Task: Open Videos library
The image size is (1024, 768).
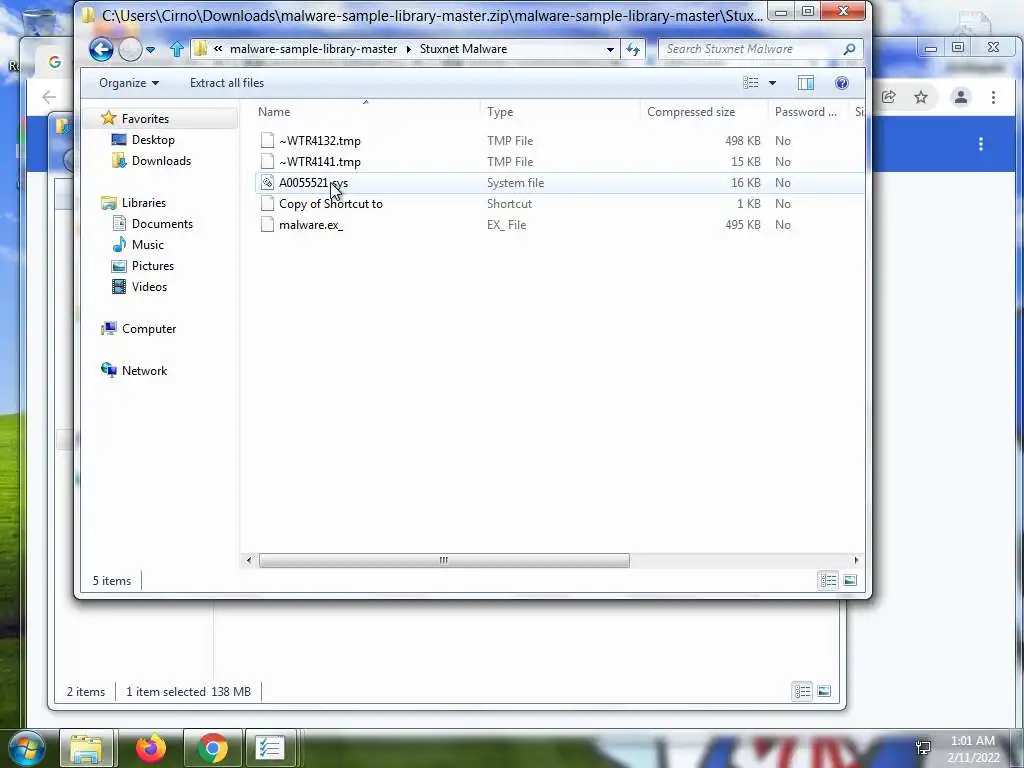Action: click(149, 287)
